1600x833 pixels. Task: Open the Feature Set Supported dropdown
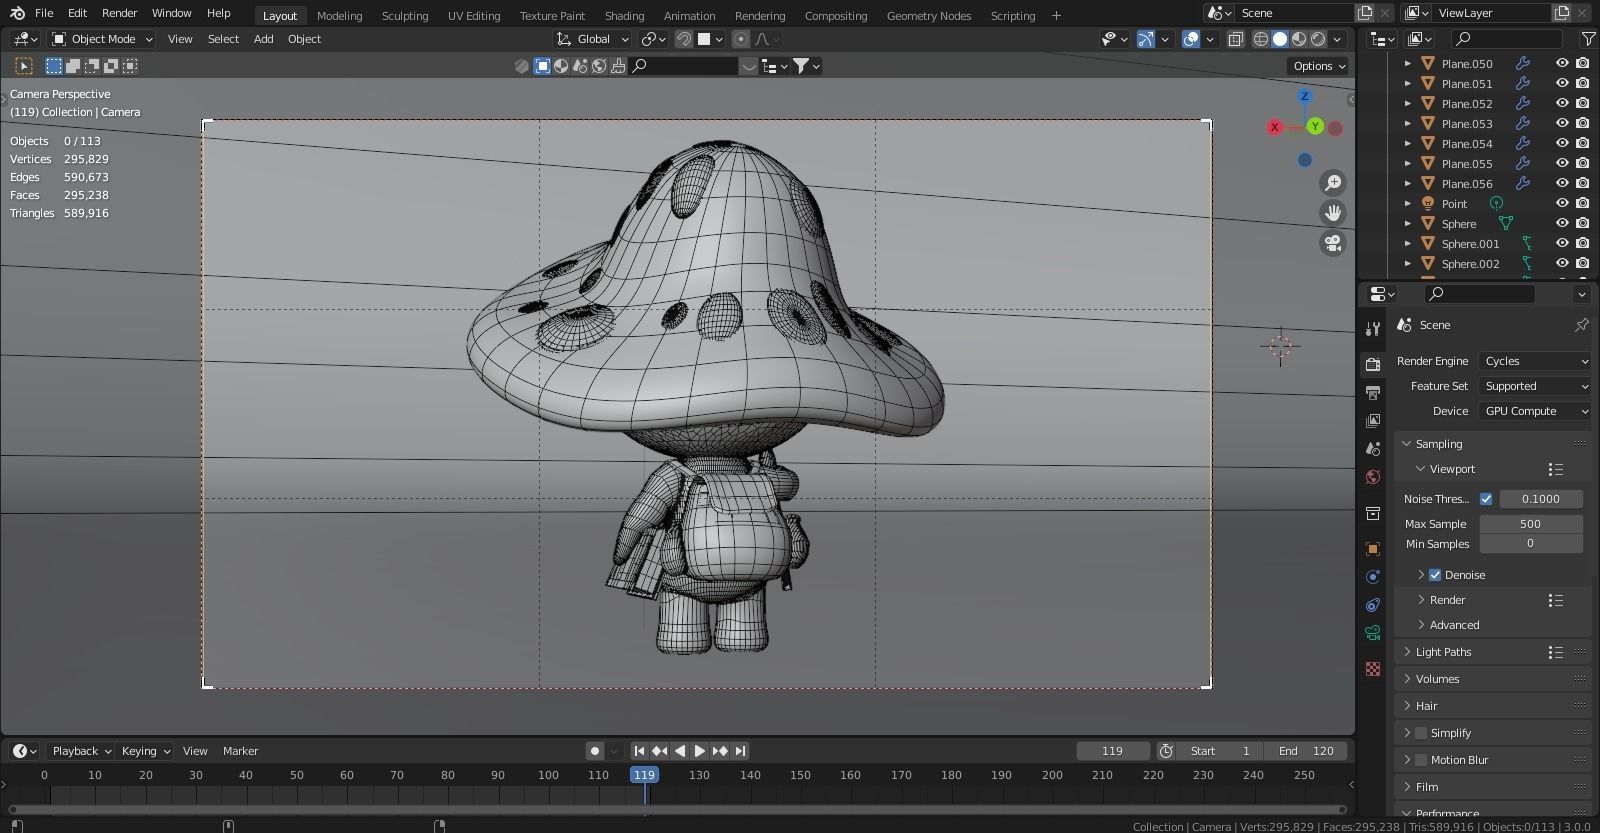coord(1535,386)
